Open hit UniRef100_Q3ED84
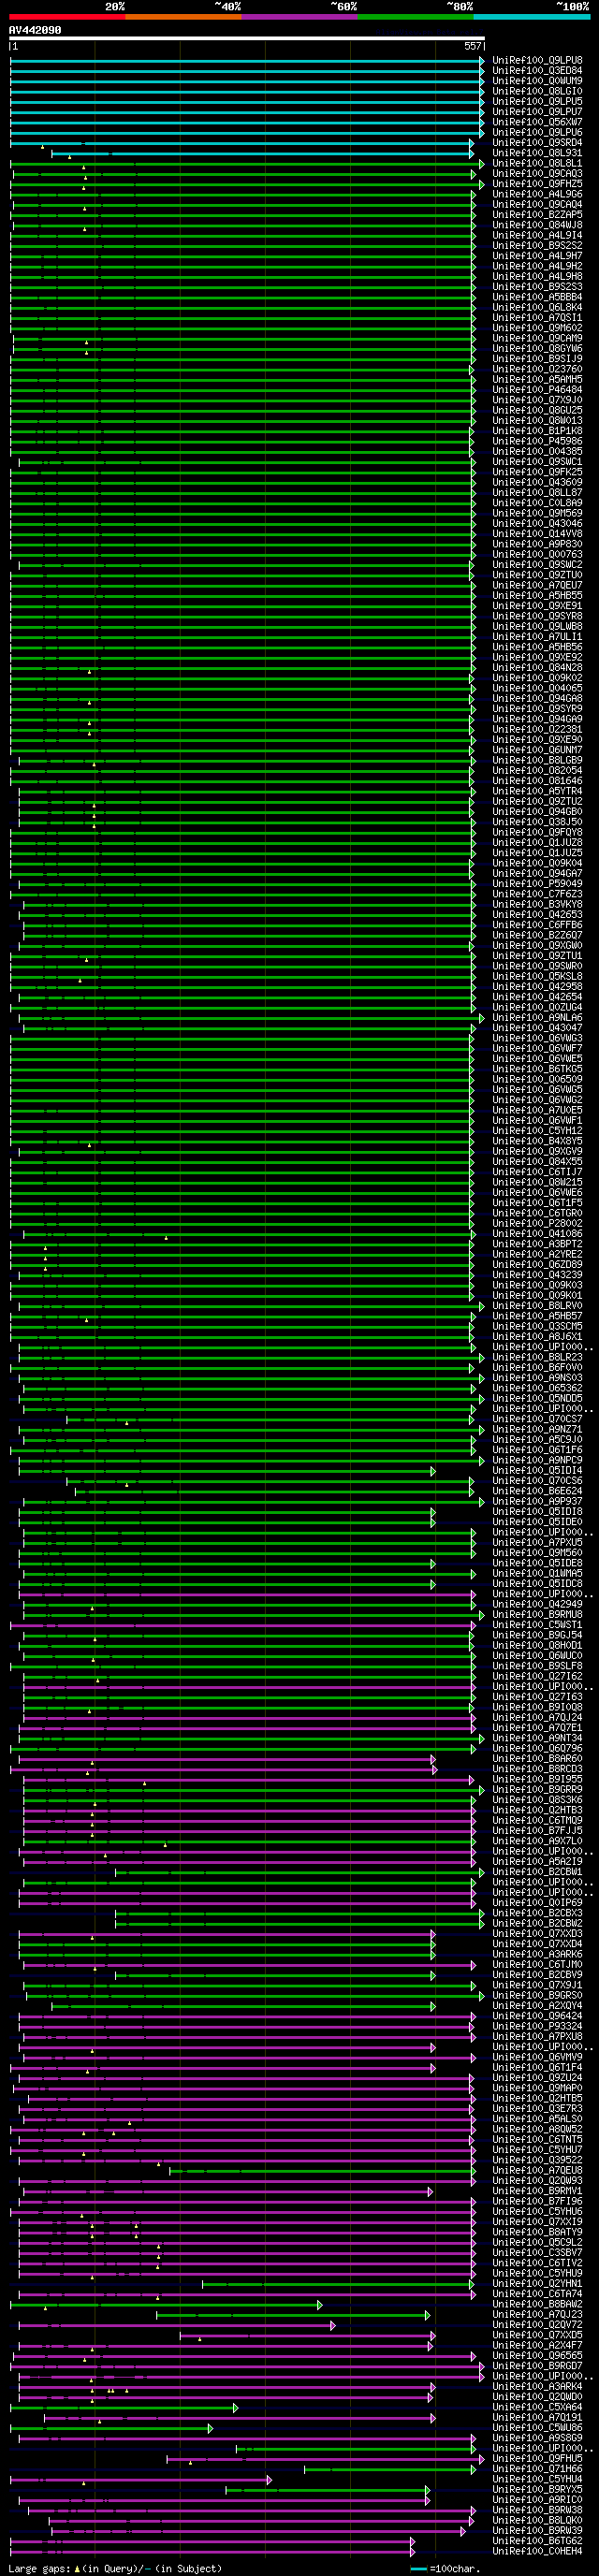Viewport: 599px width, 2576px height. click(537, 71)
